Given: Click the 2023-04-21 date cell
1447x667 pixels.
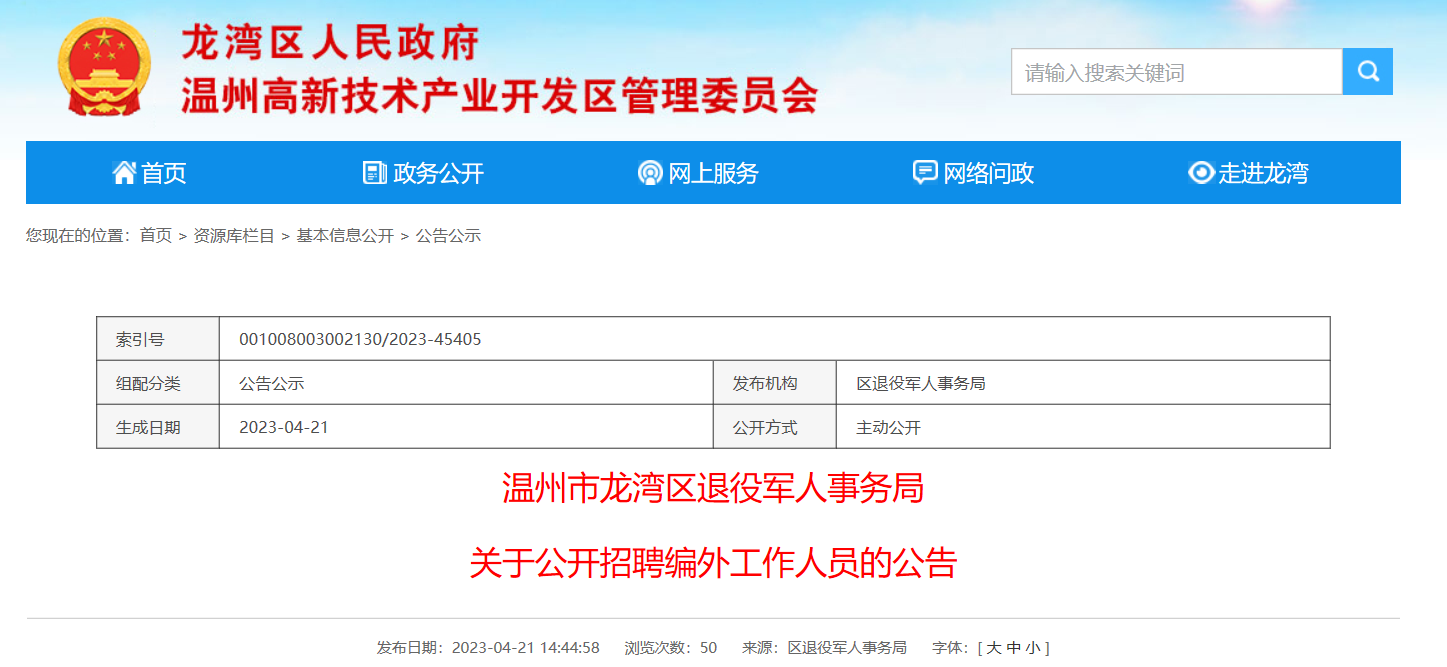Looking at the screenshot, I should click(x=284, y=427).
